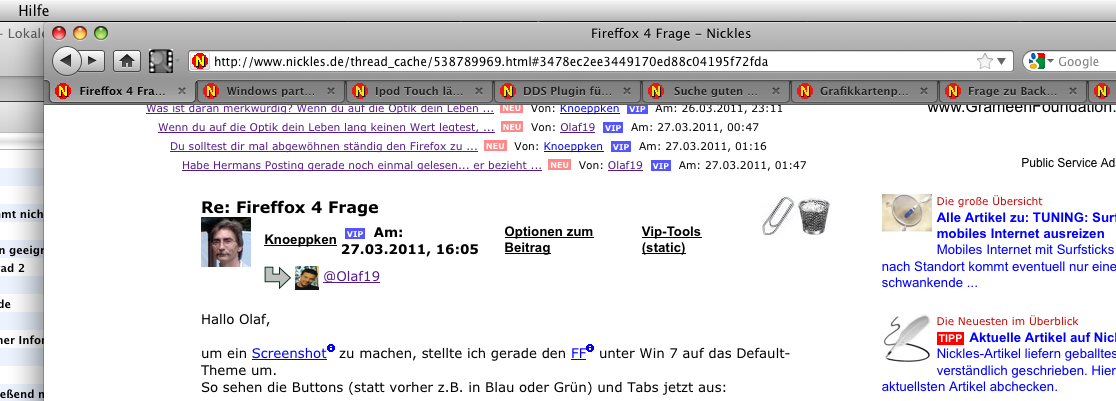Click the VIP badge beside Knoeppken's post name
1116x401 pixels.
(354, 234)
